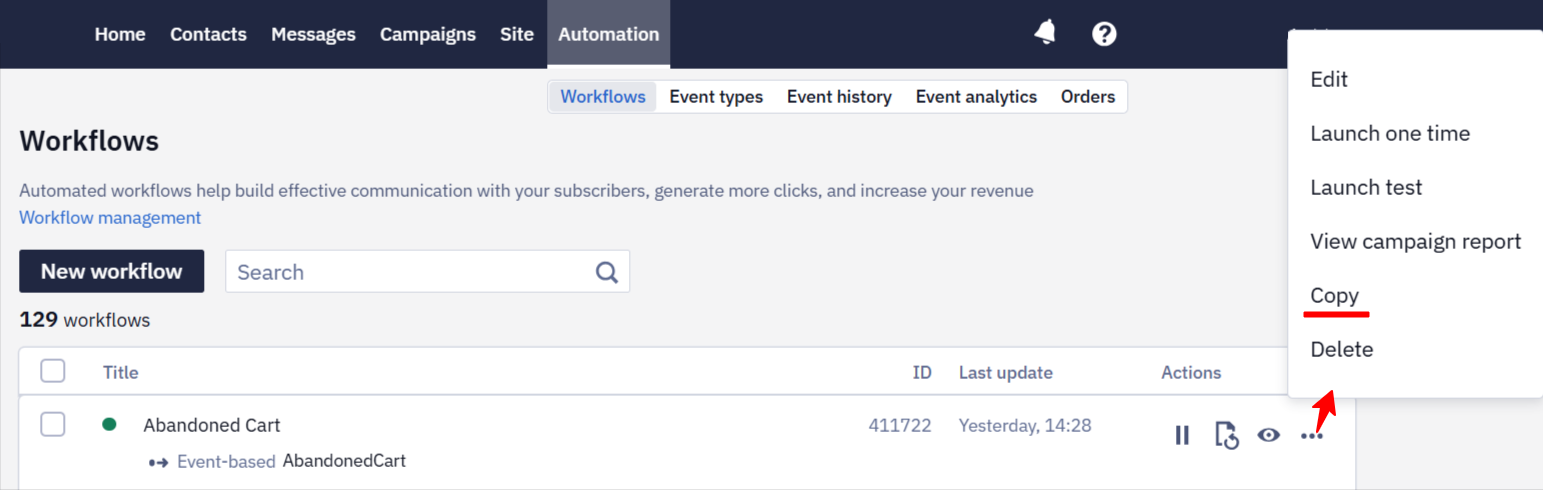
Task: Pause the Abandoned Cart workflow
Action: (1182, 435)
